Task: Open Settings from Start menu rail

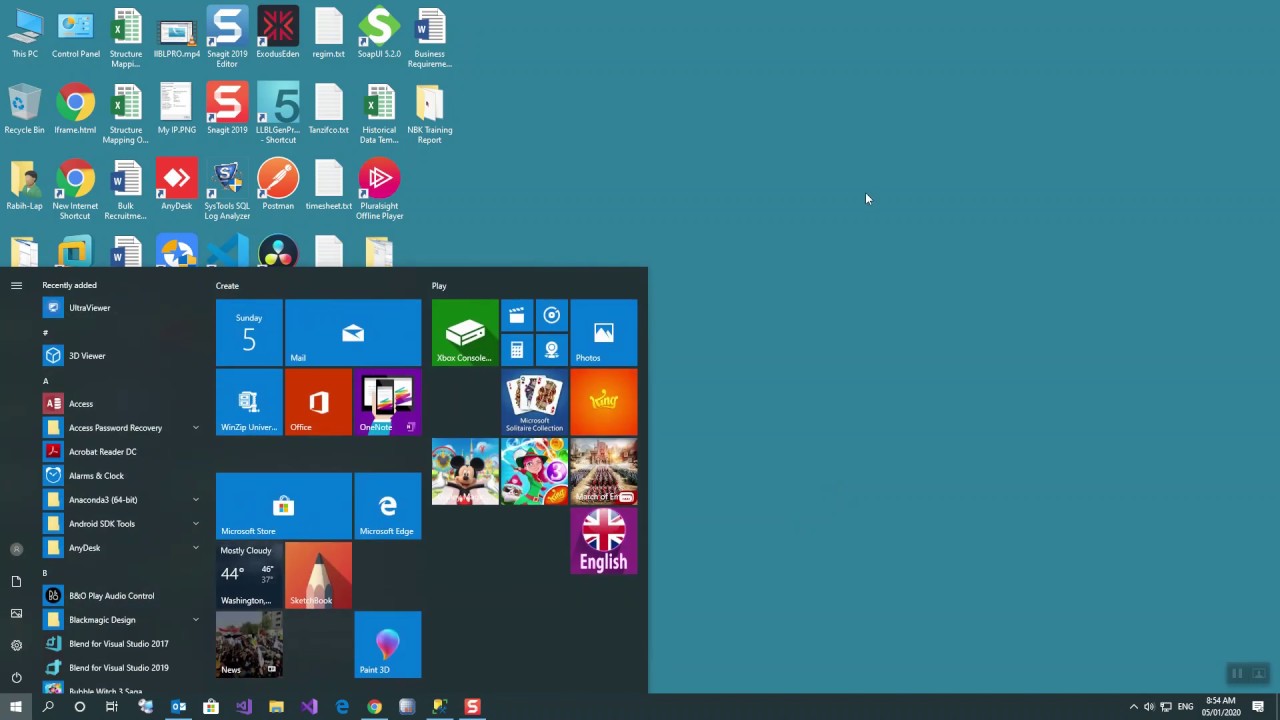Action: [x=16, y=645]
